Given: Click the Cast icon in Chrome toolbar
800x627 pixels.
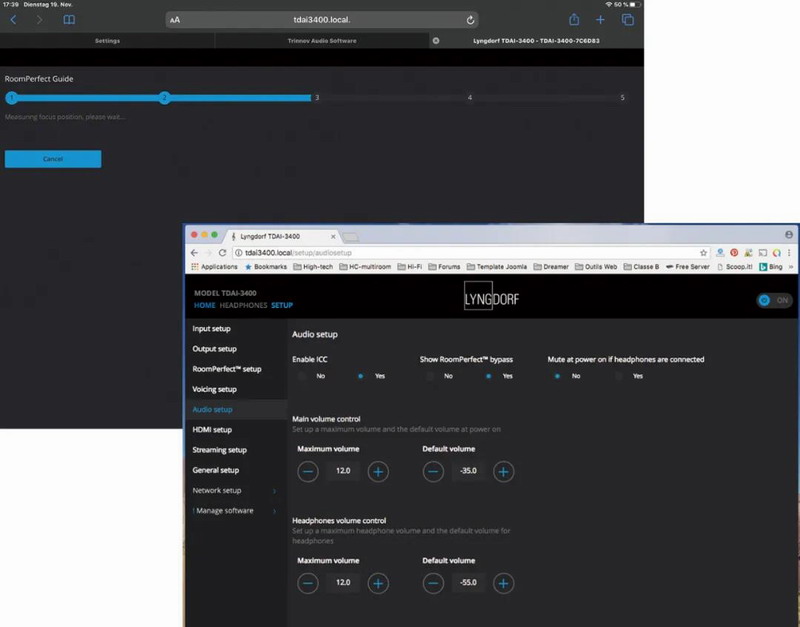Looking at the screenshot, I should [x=763, y=253].
